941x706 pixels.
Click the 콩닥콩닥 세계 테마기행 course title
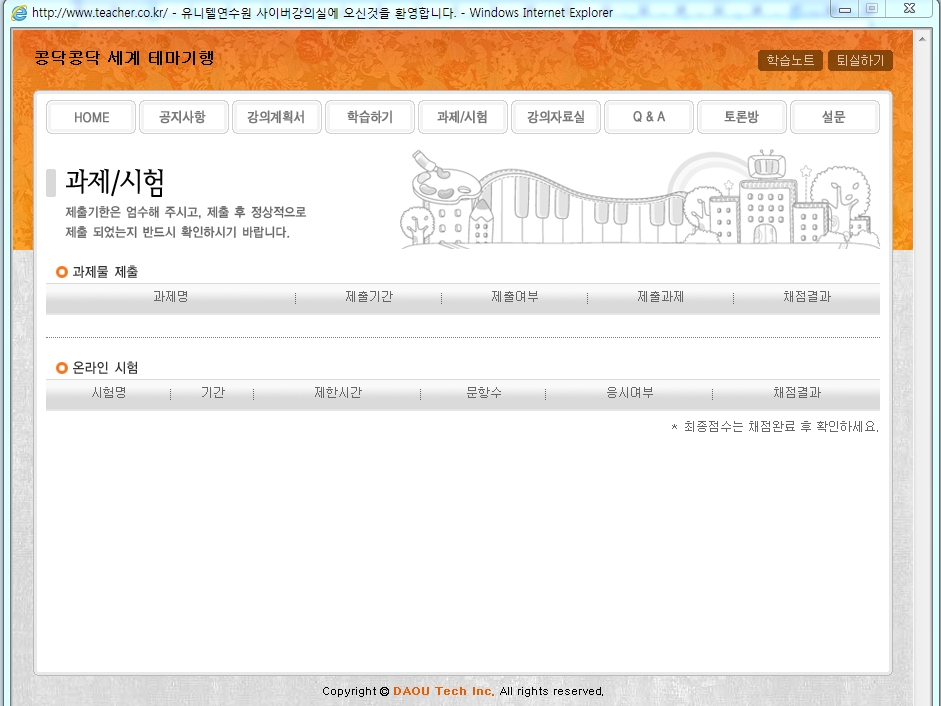coord(124,58)
